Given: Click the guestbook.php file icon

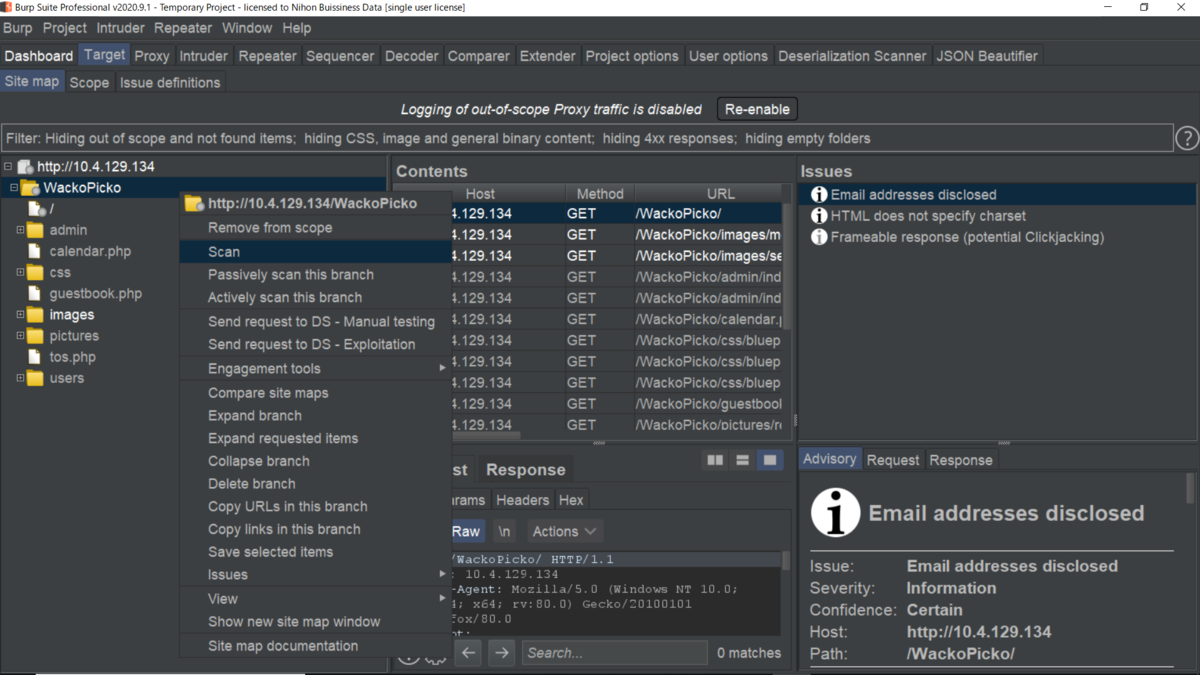Looking at the screenshot, I should [x=35, y=294].
